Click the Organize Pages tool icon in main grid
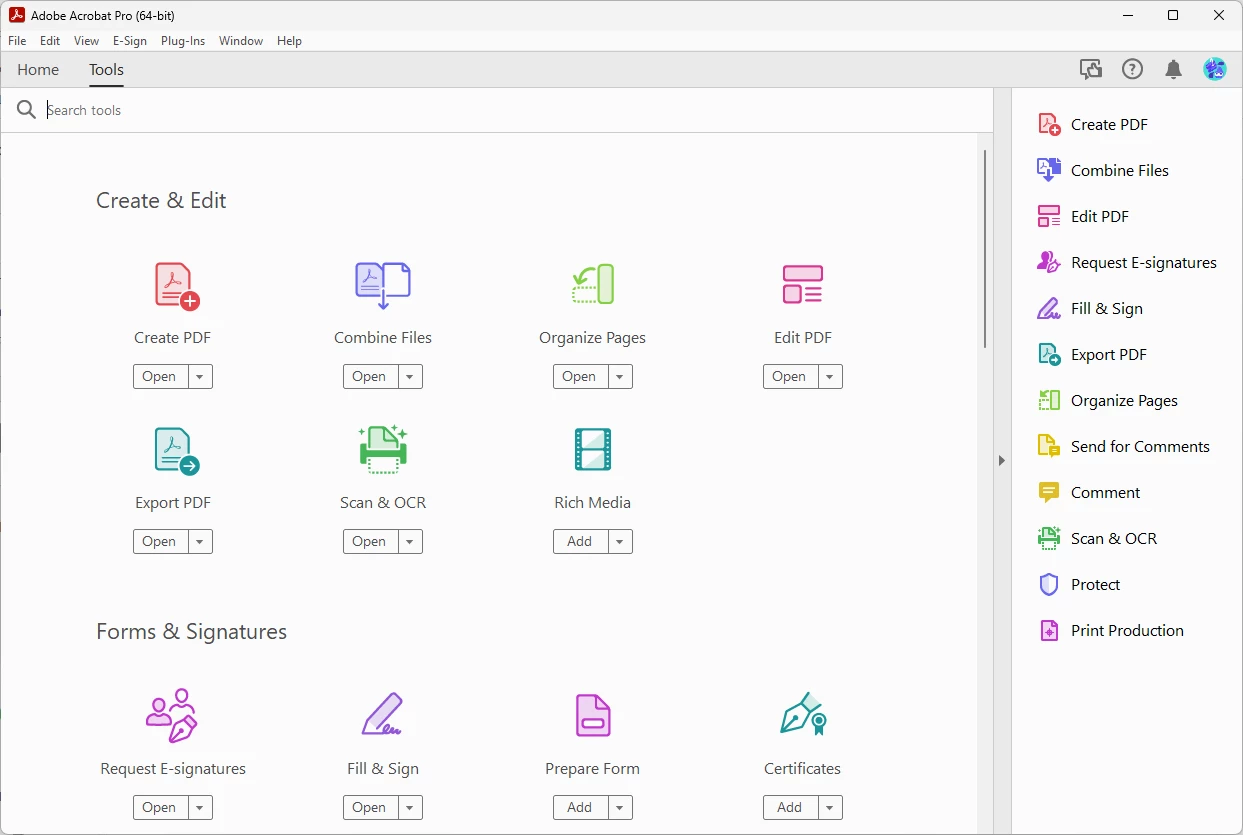Image resolution: width=1243 pixels, height=835 pixels. tap(592, 285)
